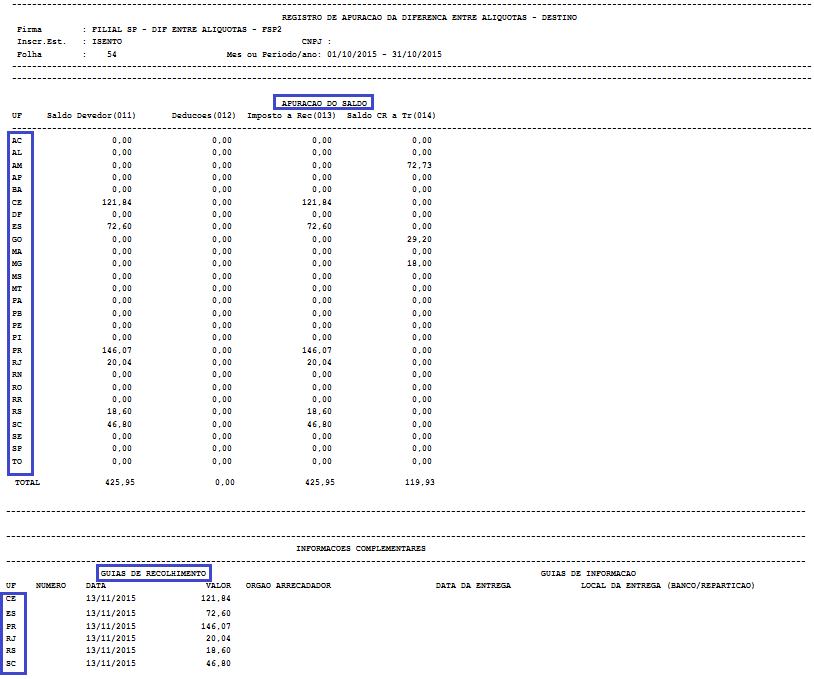The image size is (814, 679).
Task: Select the 'SE' state row label
Action: [x=17, y=437]
